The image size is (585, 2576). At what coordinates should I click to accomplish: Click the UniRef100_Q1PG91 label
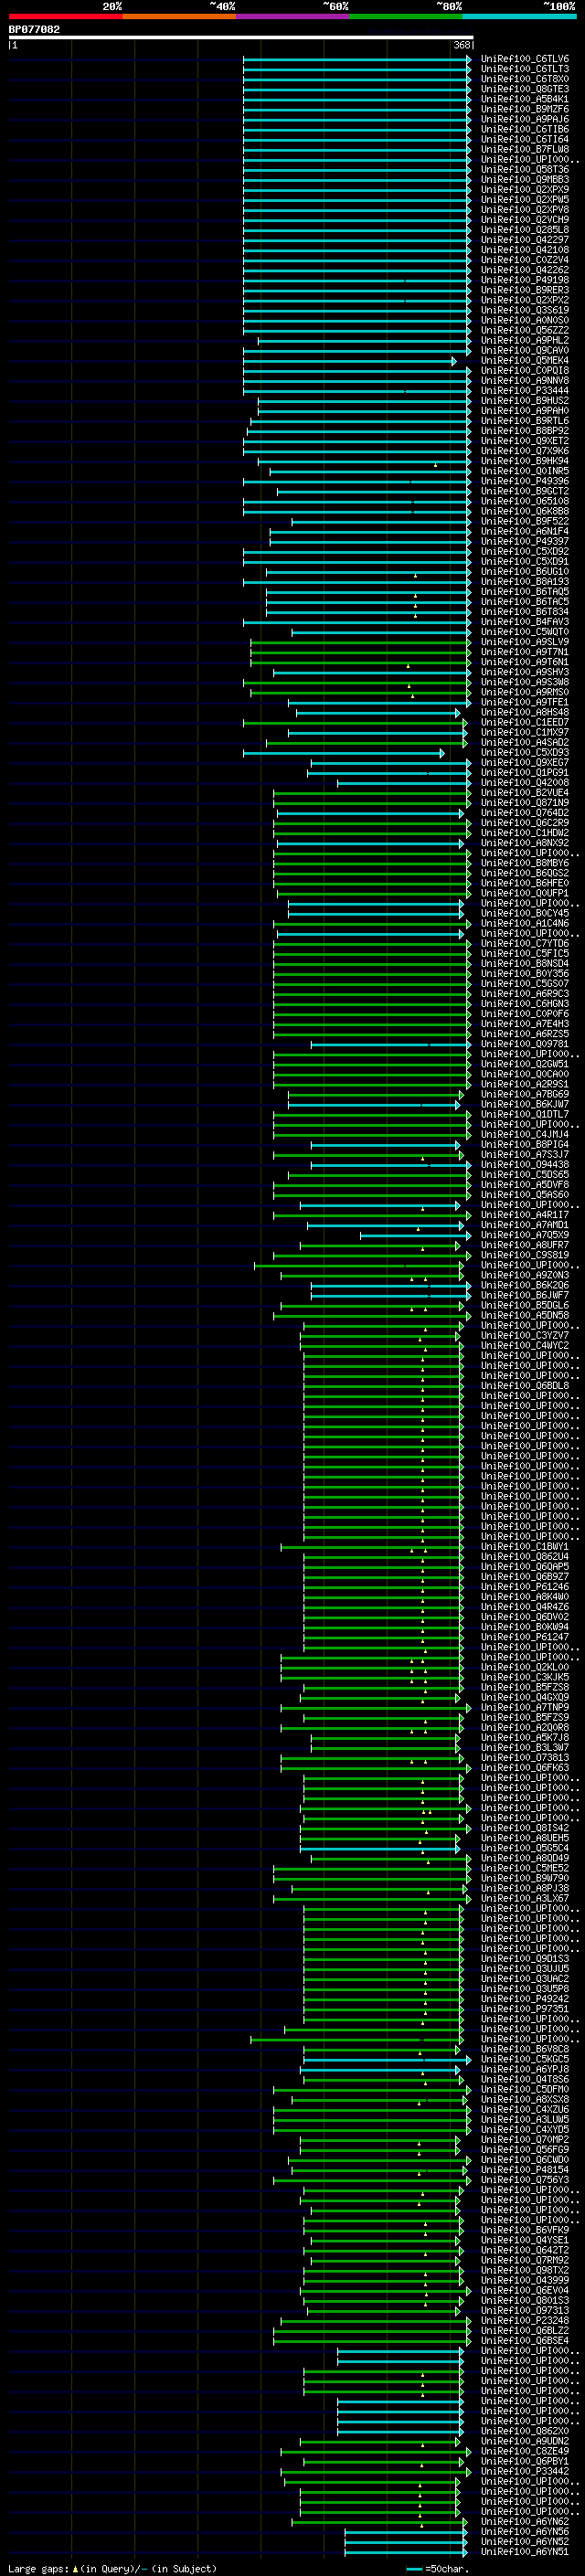(x=525, y=773)
